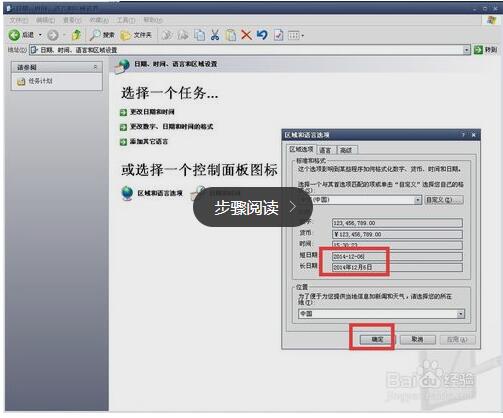This screenshot has width=503, height=418.
Task: Open the 收藏 menu
Action: coord(99,20)
